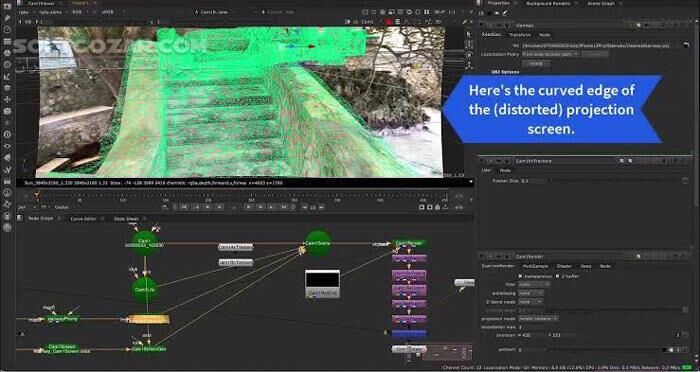700x372 pixels.
Task: Toggle the transparency checkbox
Action: (x=520, y=276)
